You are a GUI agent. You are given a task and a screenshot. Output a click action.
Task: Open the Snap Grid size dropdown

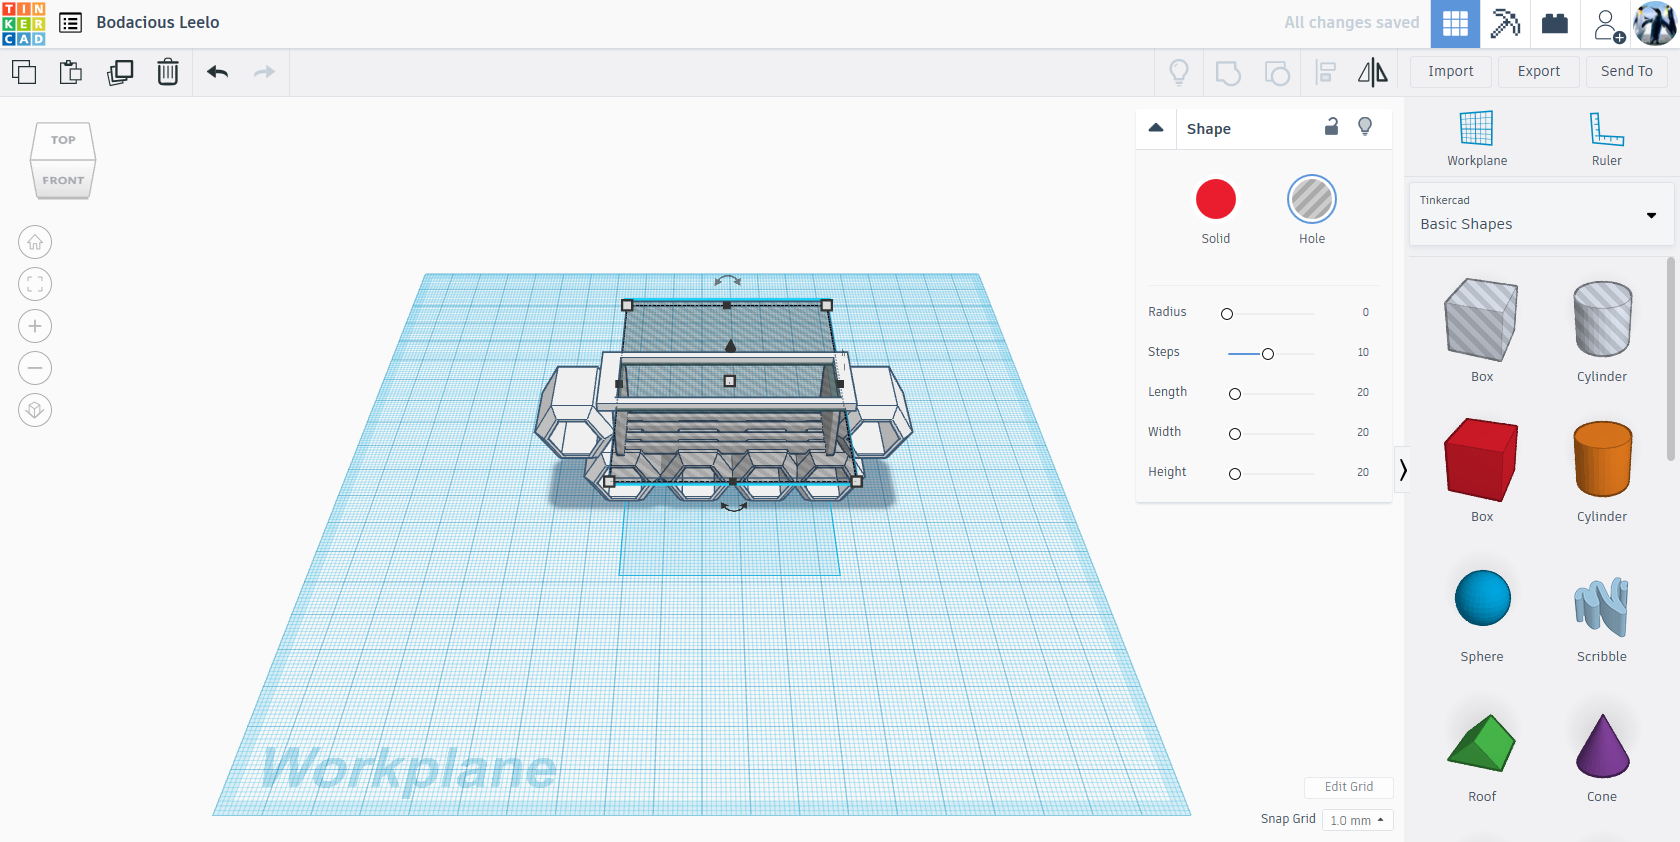click(x=1357, y=820)
